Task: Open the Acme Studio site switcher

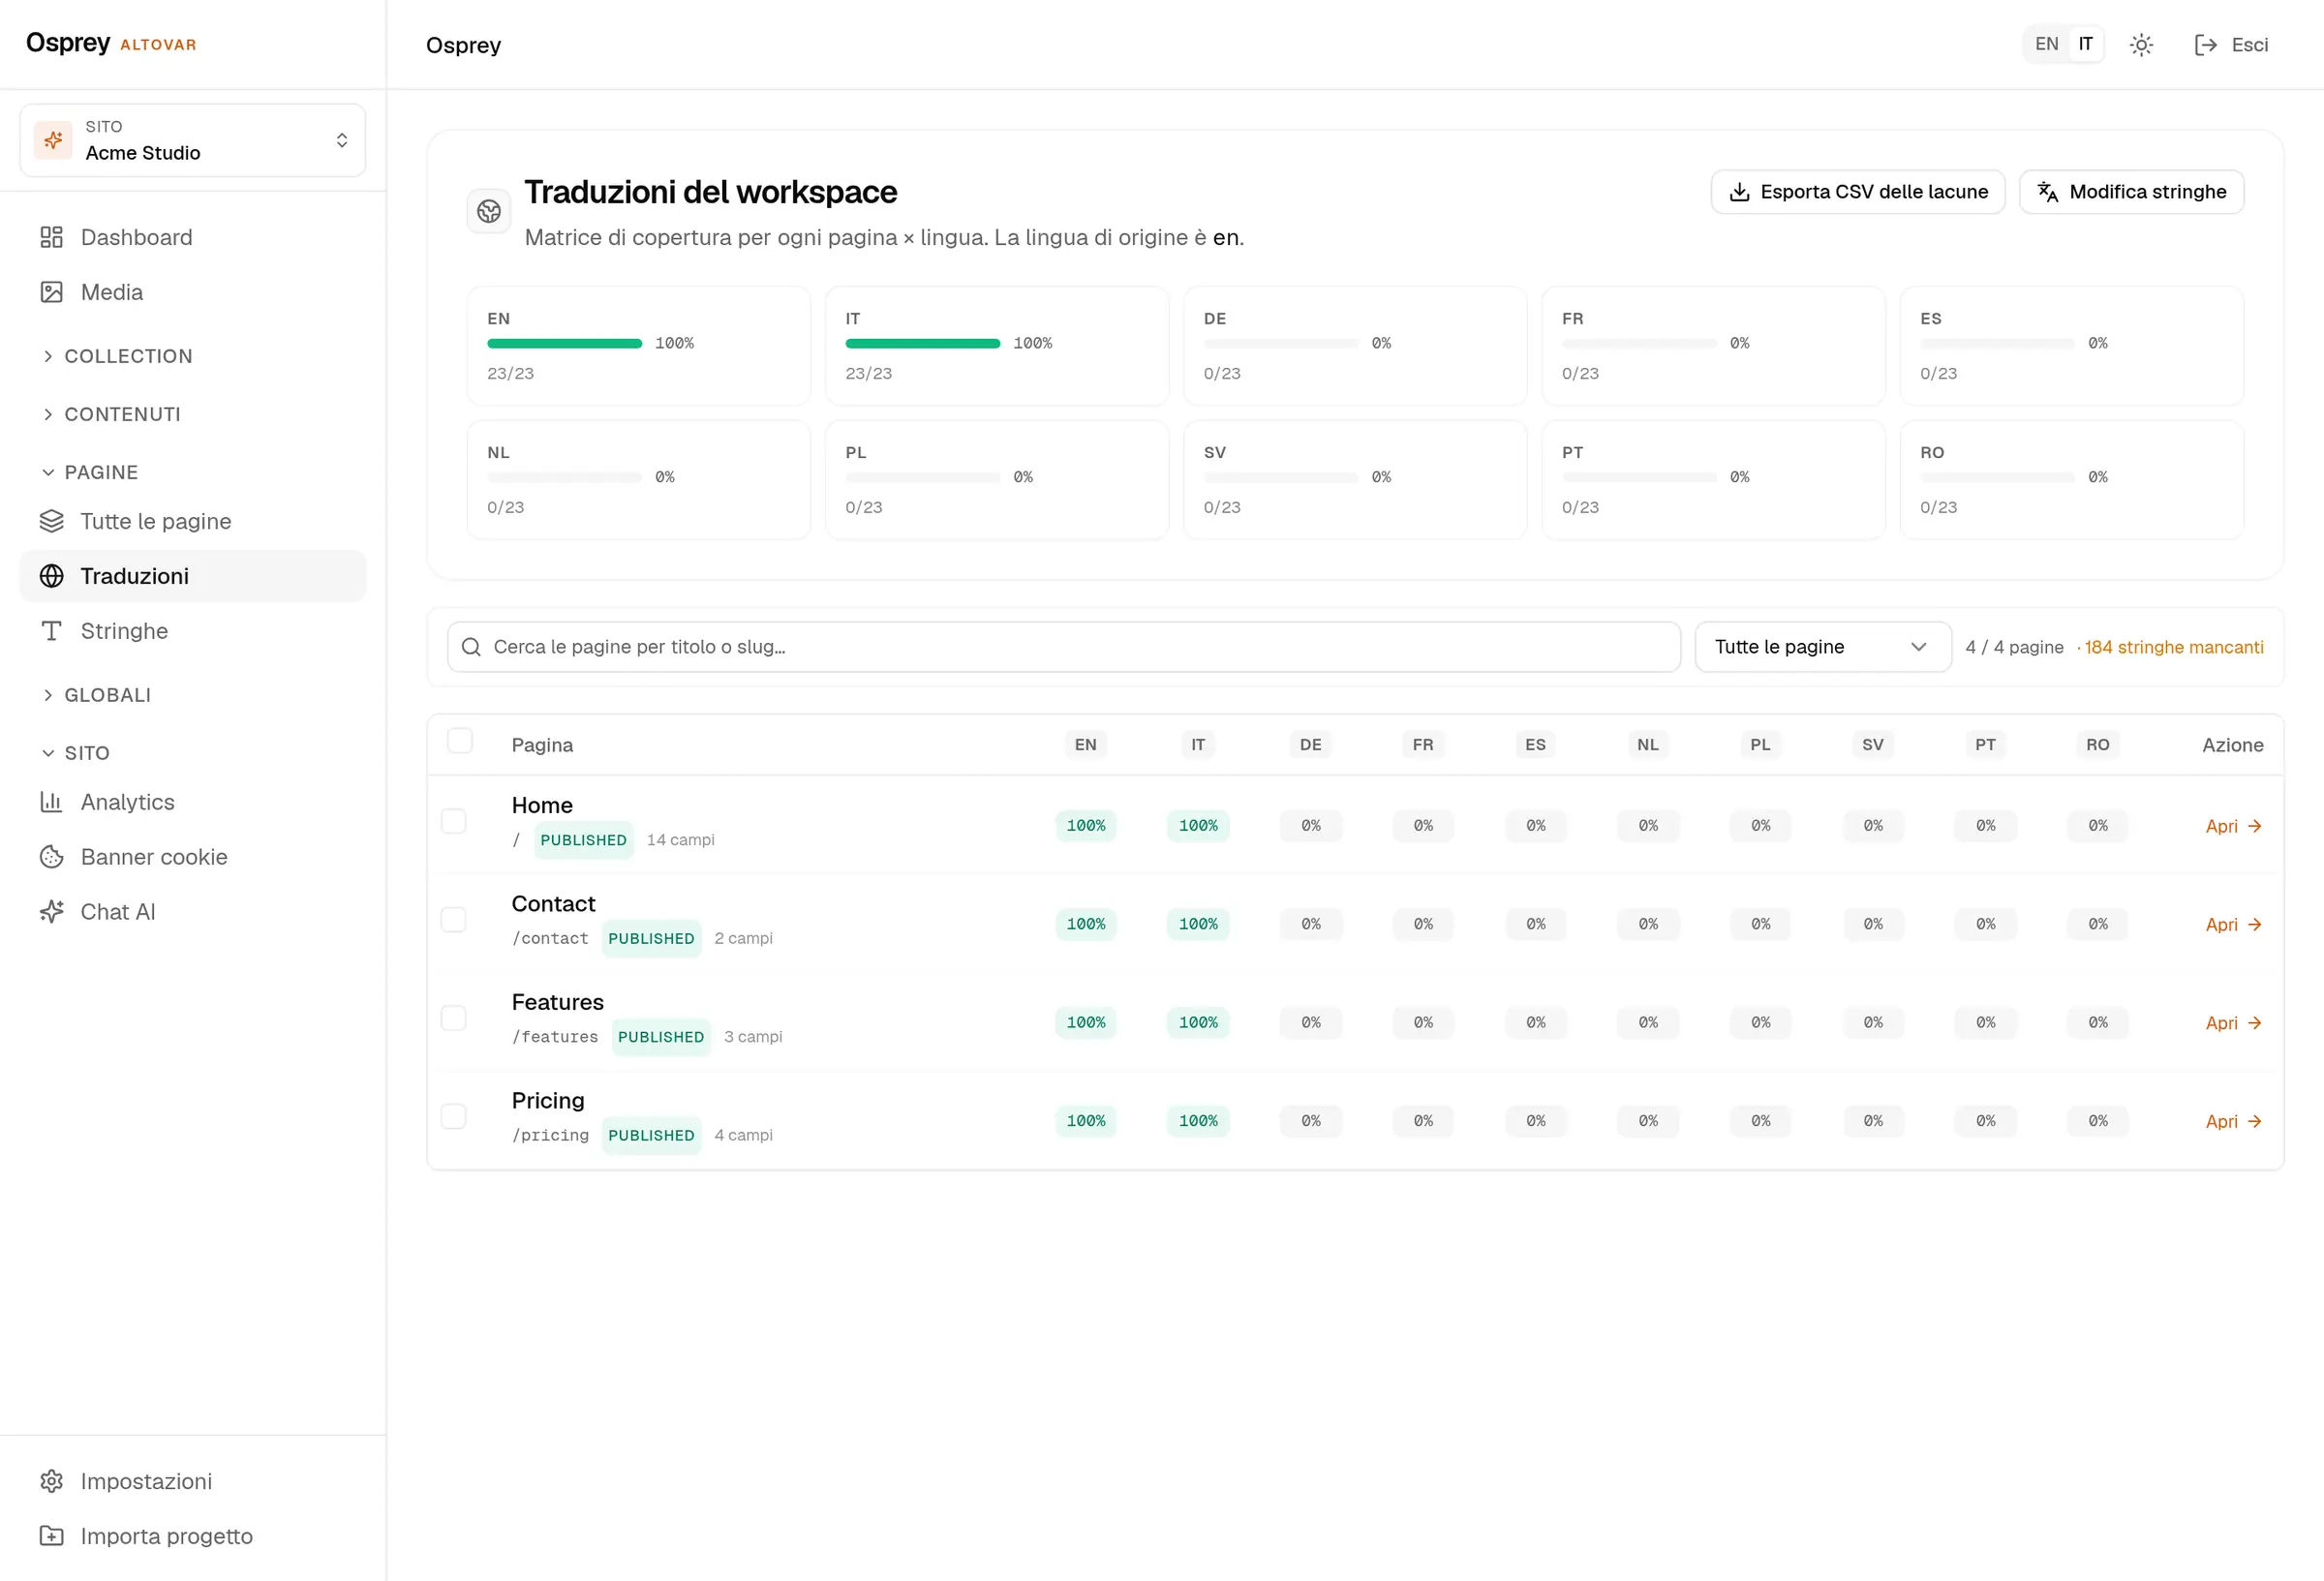Action: pos(193,140)
